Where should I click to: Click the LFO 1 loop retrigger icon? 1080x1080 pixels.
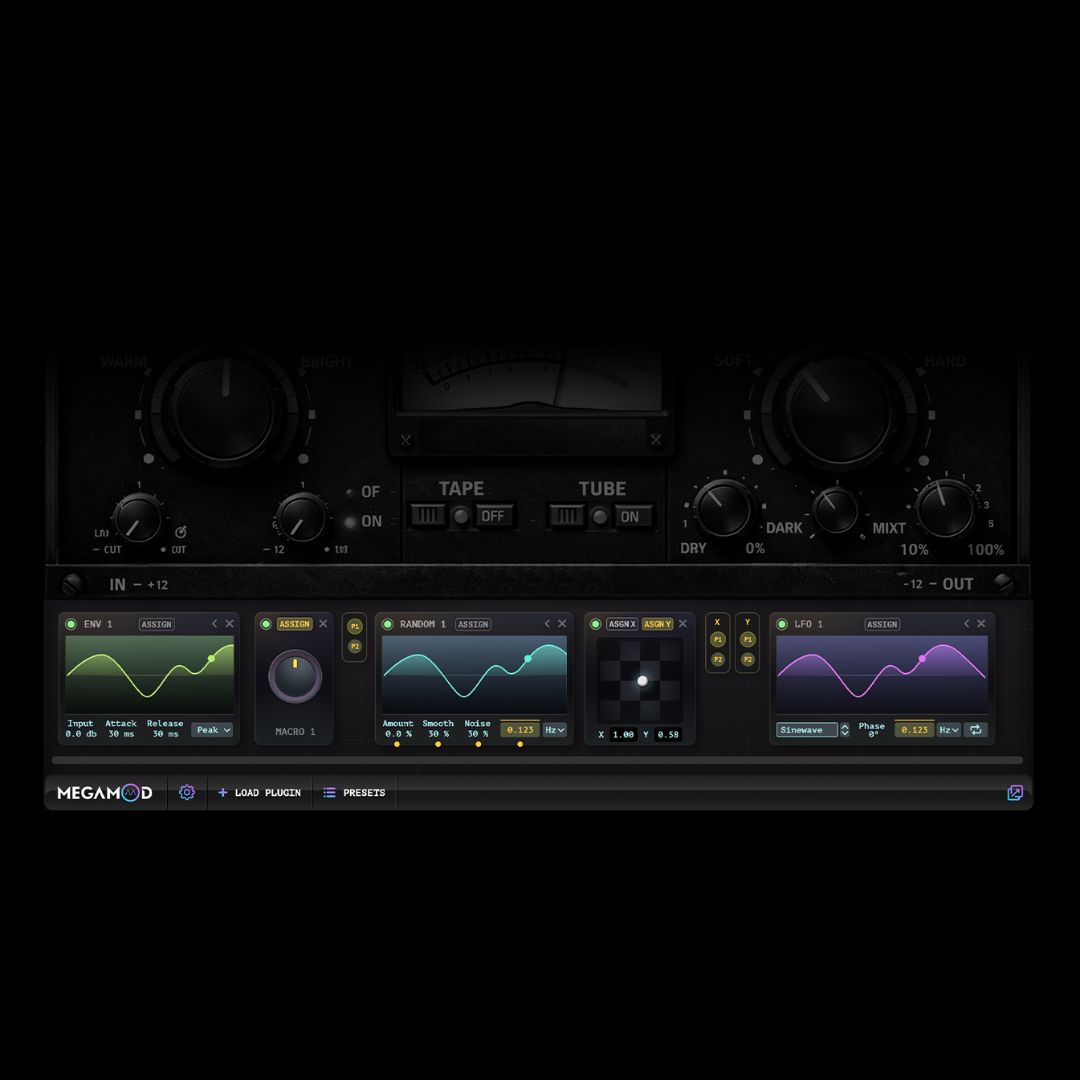coord(975,729)
